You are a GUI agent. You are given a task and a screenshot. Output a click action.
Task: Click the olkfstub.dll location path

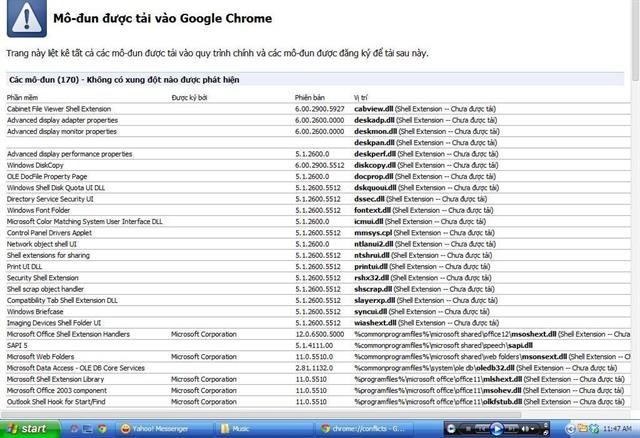489,402
